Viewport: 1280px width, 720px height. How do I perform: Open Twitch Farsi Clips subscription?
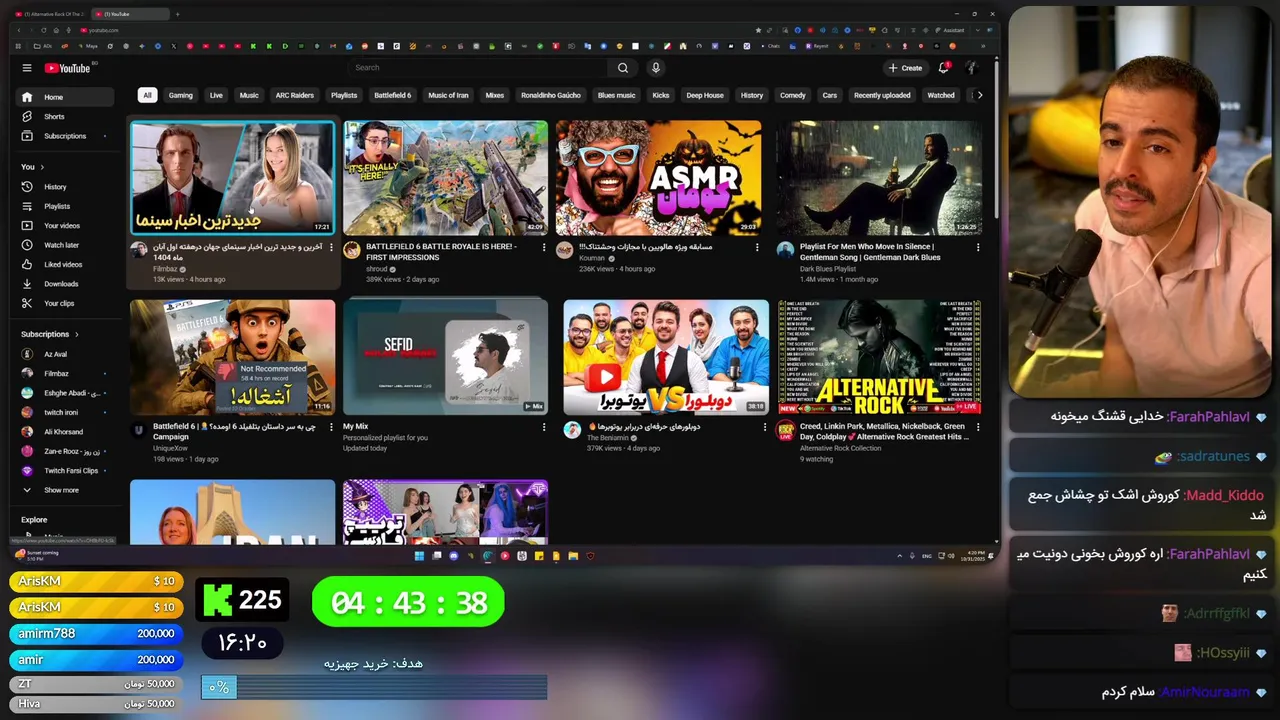pyautogui.click(x=66, y=471)
